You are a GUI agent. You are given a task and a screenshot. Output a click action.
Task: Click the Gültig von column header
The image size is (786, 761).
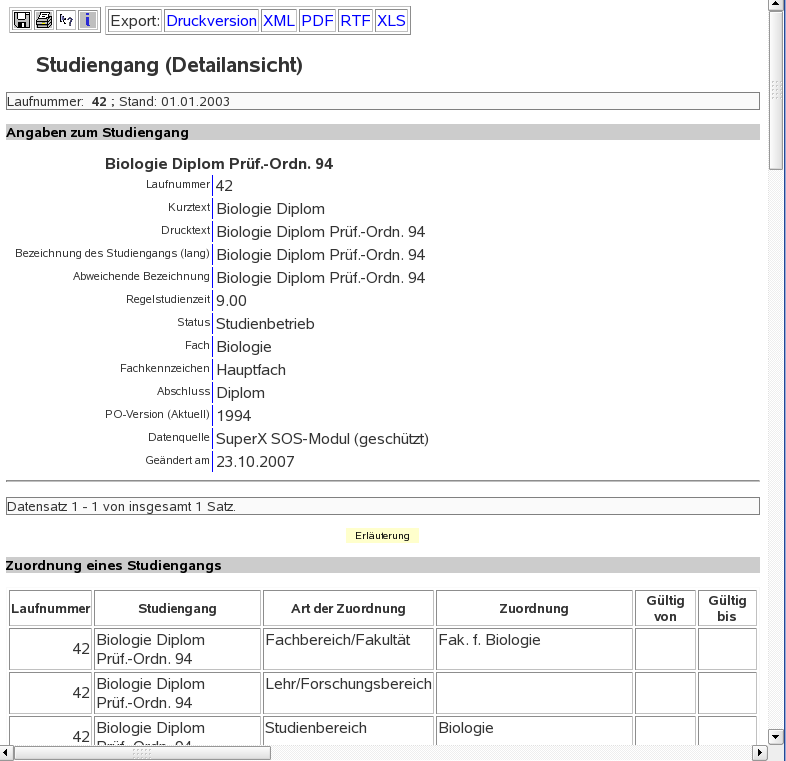coord(665,608)
